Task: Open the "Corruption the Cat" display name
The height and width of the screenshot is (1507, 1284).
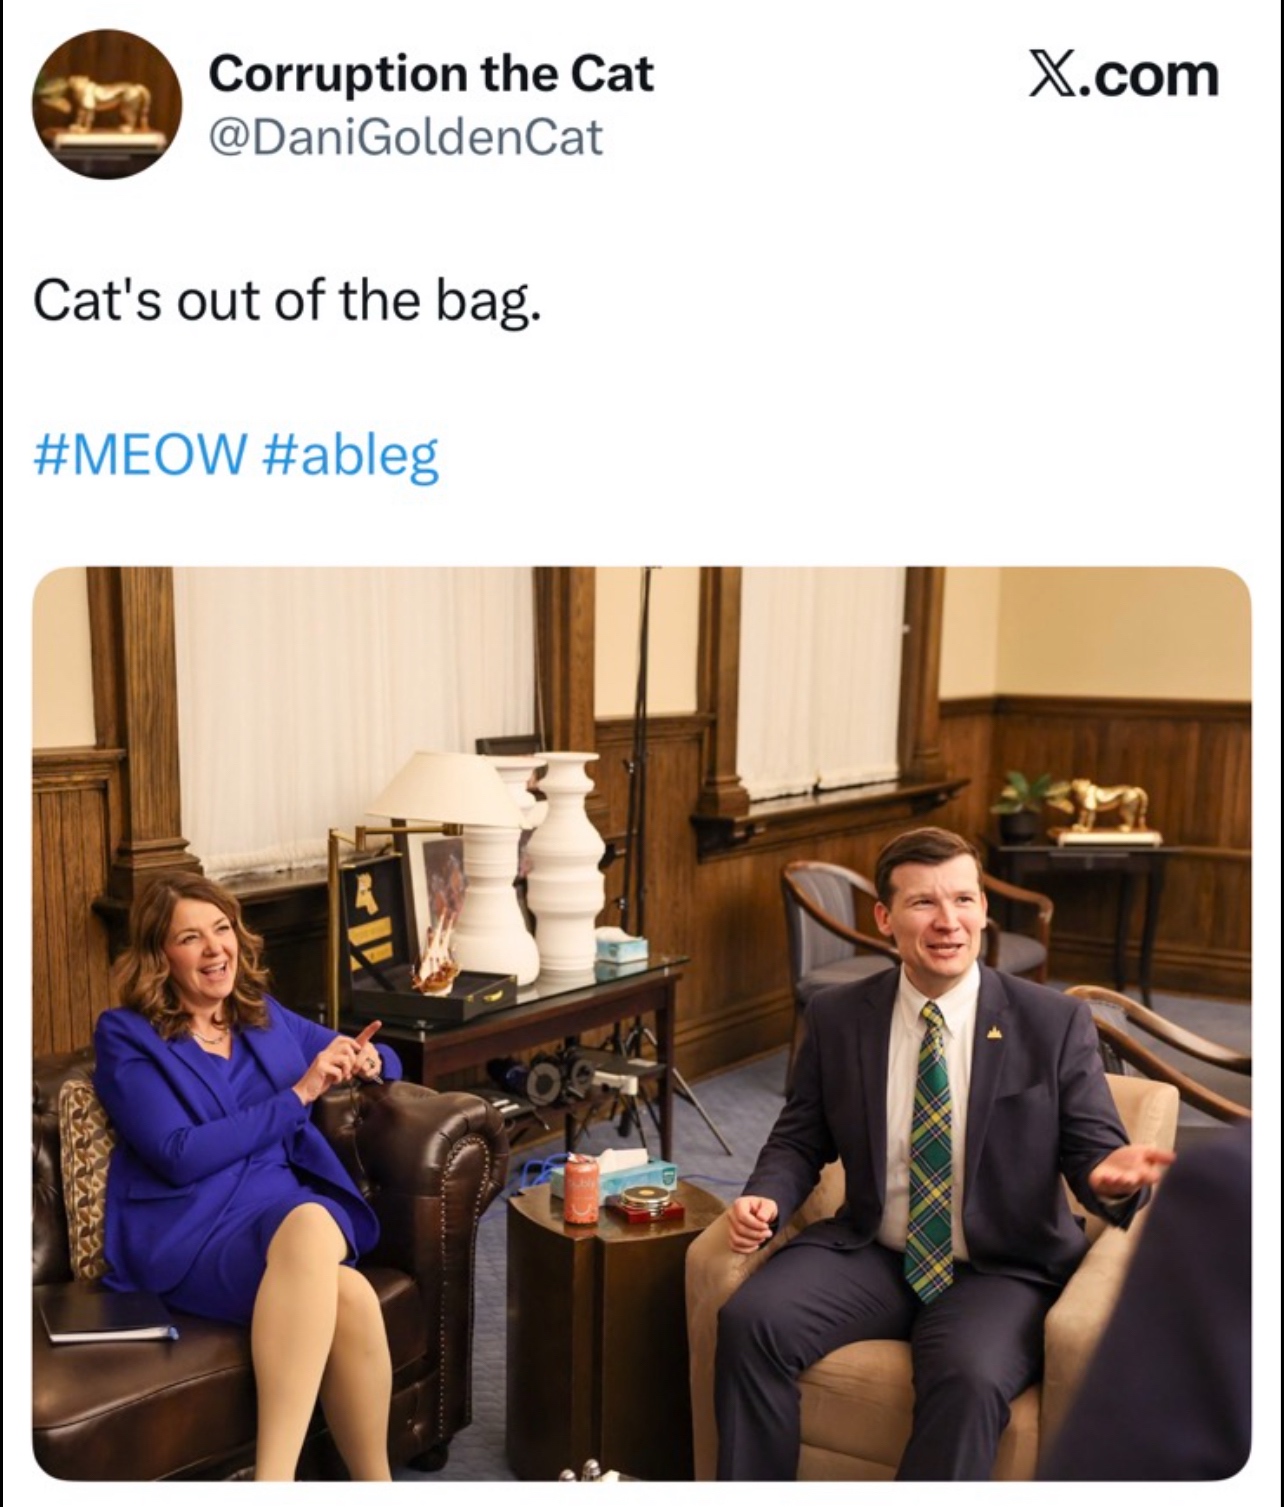Action: (431, 74)
